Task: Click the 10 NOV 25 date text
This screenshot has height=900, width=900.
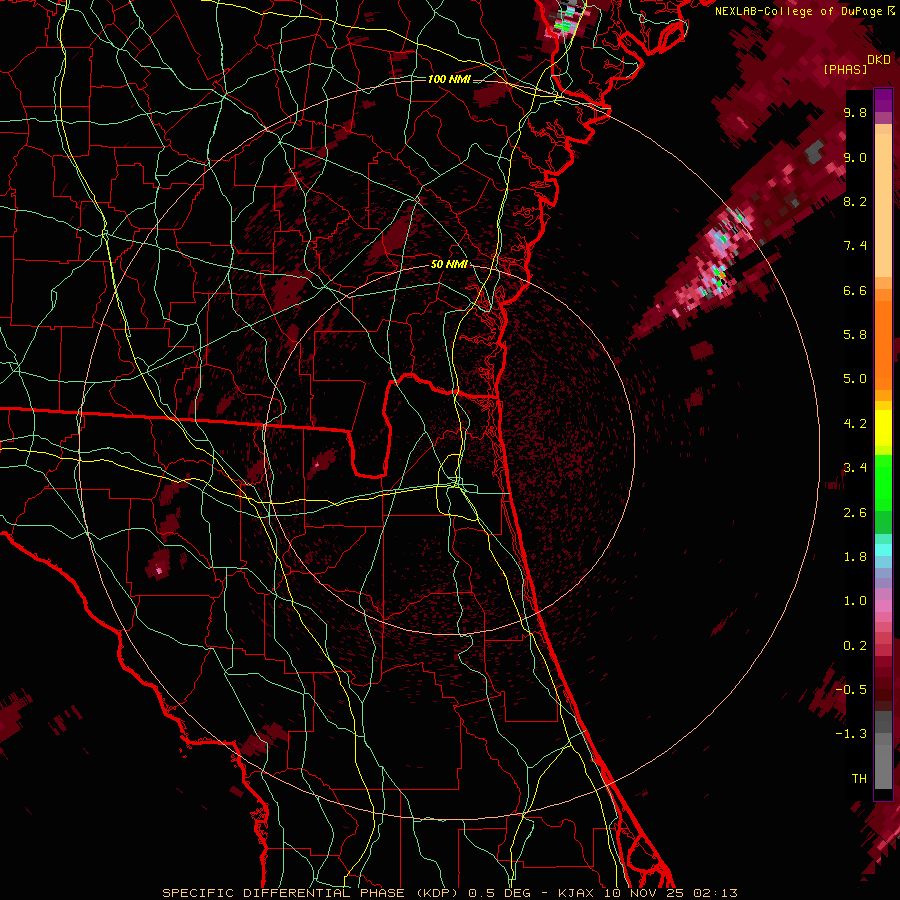Action: (645, 893)
